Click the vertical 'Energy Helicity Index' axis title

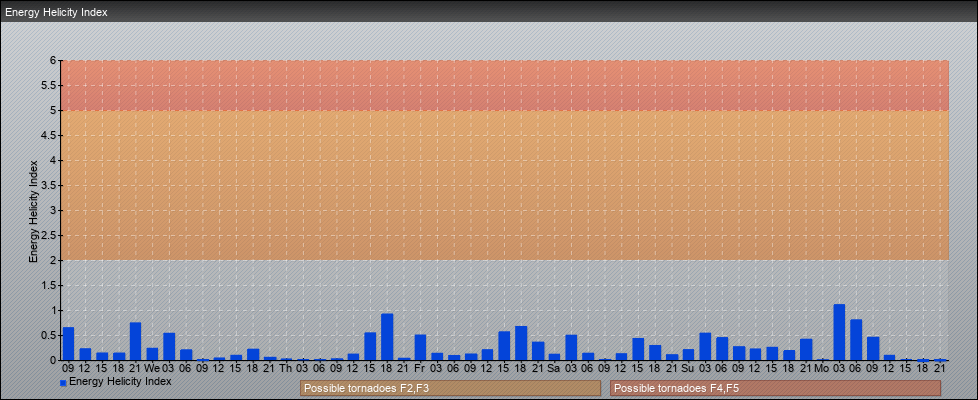[34, 211]
